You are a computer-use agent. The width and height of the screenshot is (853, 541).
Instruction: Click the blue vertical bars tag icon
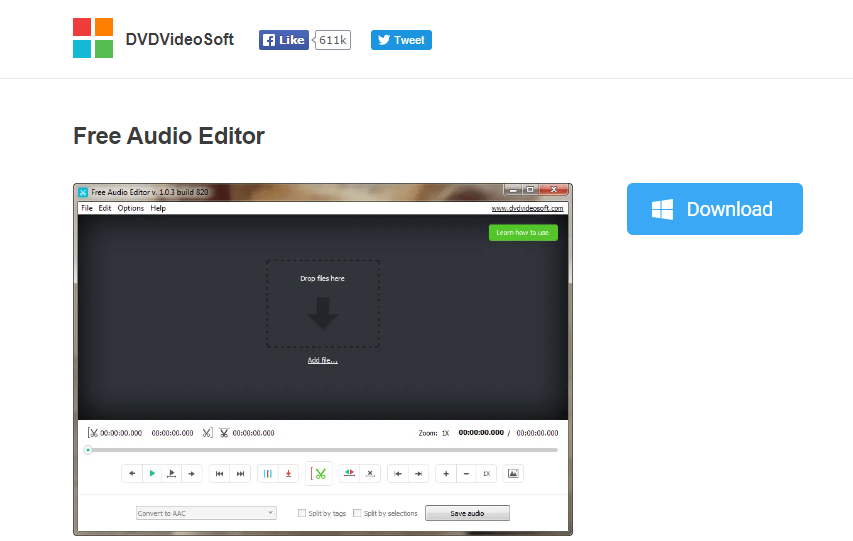point(268,474)
